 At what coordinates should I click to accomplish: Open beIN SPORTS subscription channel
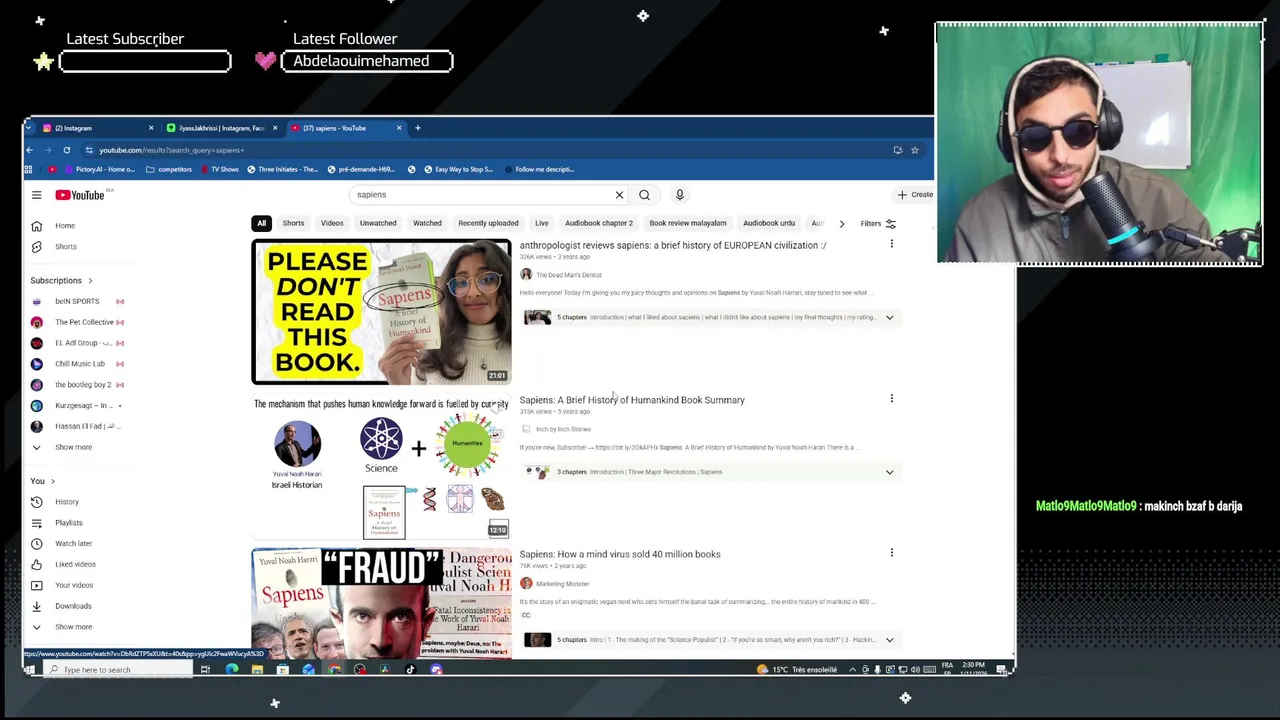point(77,301)
